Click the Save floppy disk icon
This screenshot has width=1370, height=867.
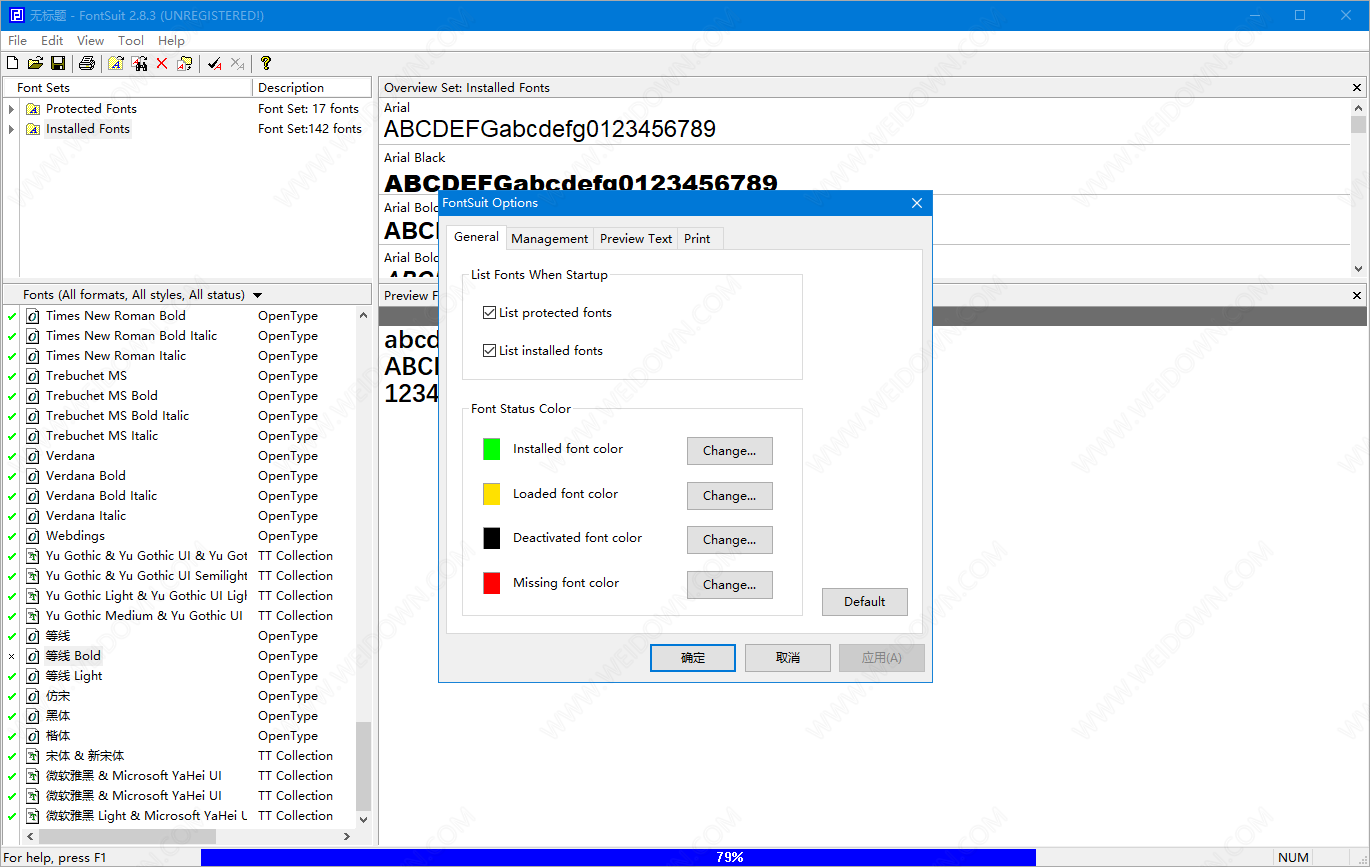(58, 64)
